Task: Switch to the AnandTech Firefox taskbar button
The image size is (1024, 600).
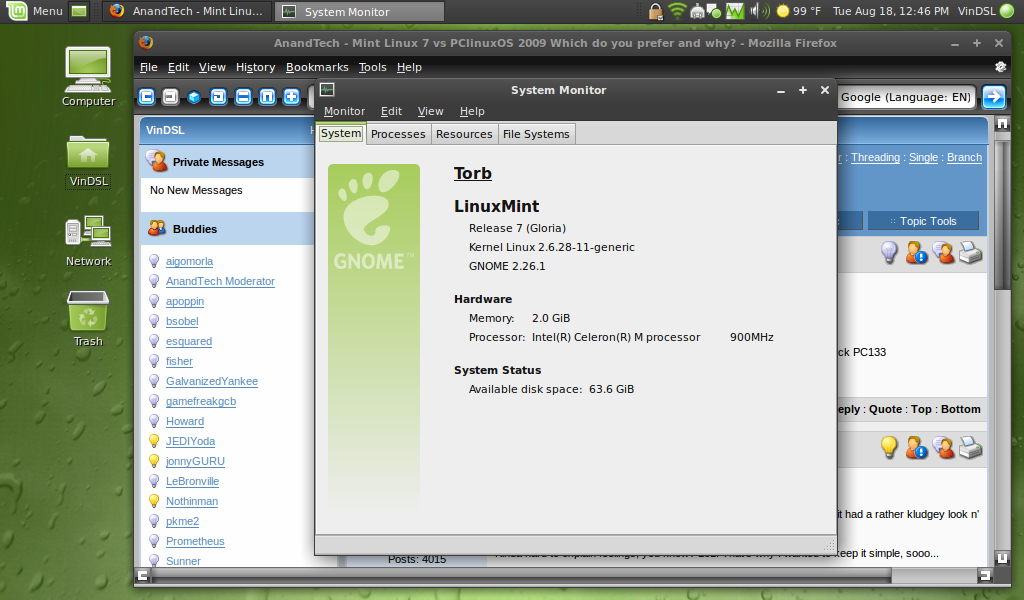Action: point(187,11)
